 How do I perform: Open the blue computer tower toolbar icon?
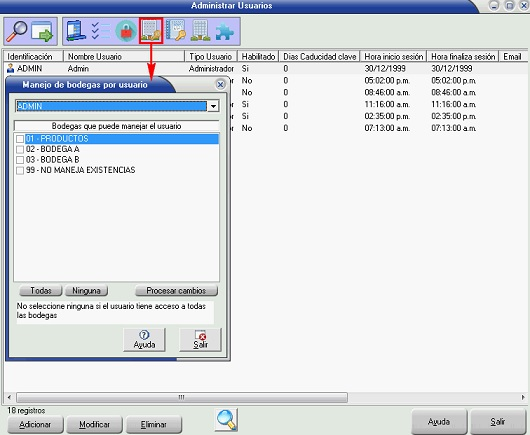coord(76,31)
